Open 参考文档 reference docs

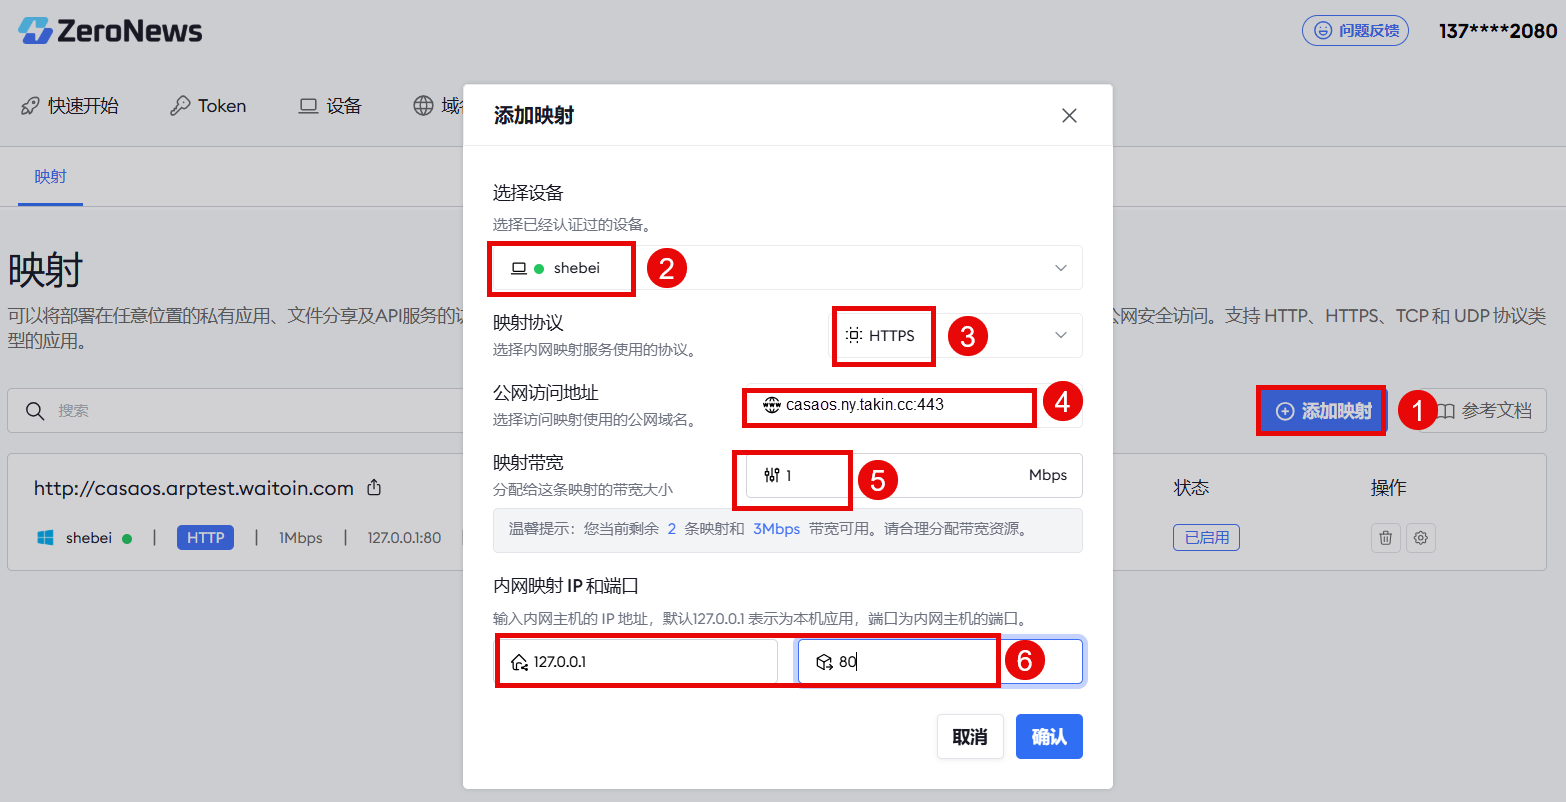click(x=1484, y=411)
